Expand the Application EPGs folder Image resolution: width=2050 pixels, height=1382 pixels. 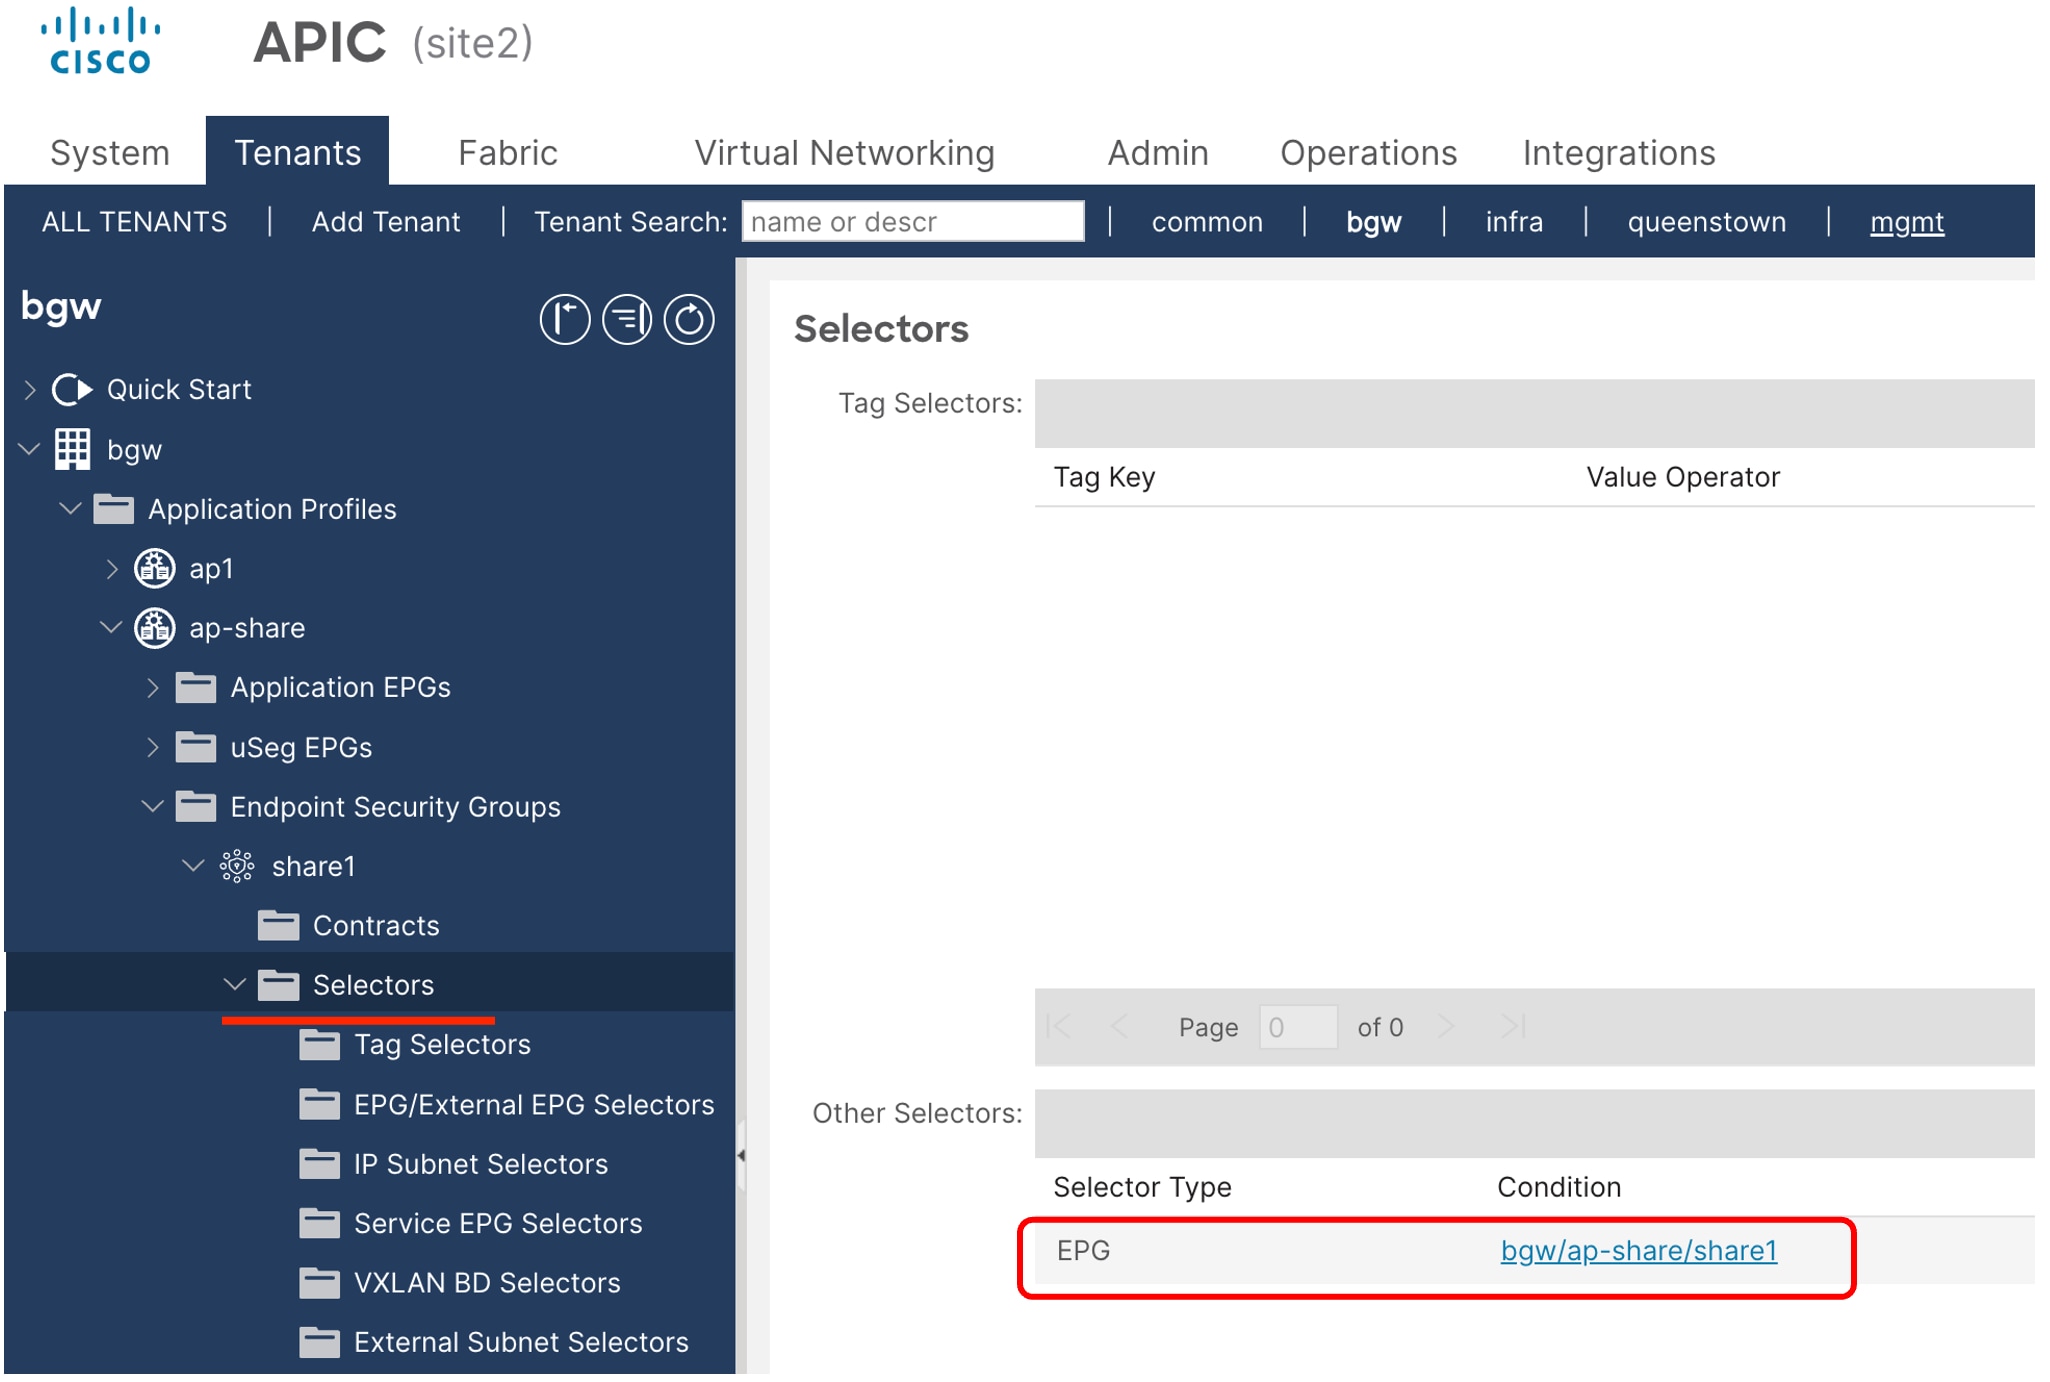tap(153, 687)
